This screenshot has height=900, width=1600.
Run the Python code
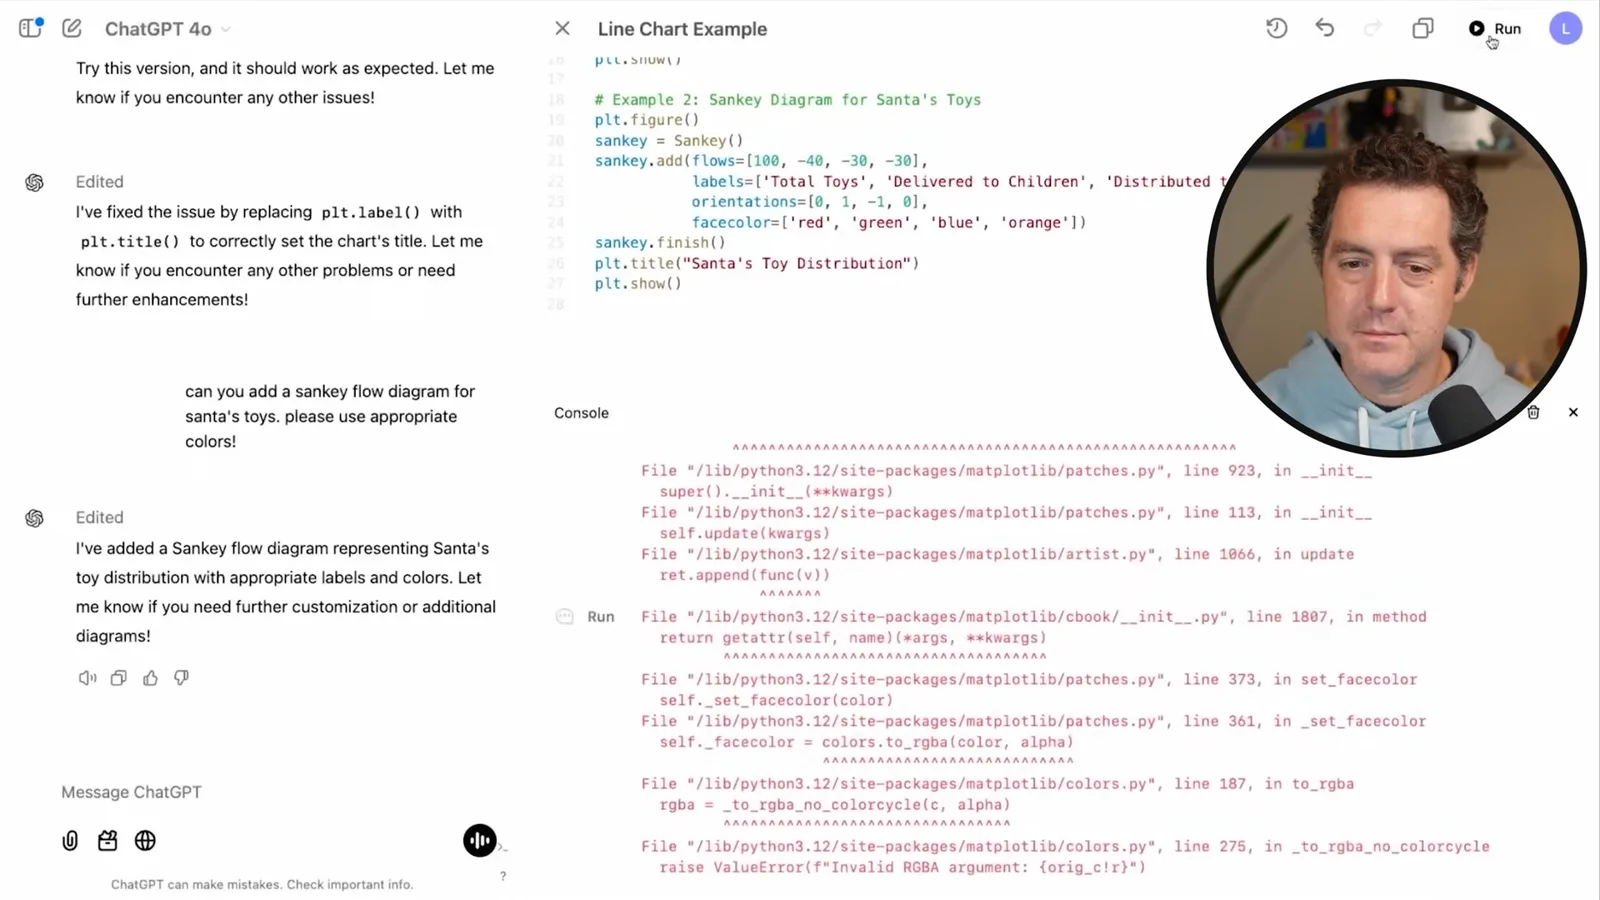(x=1495, y=28)
